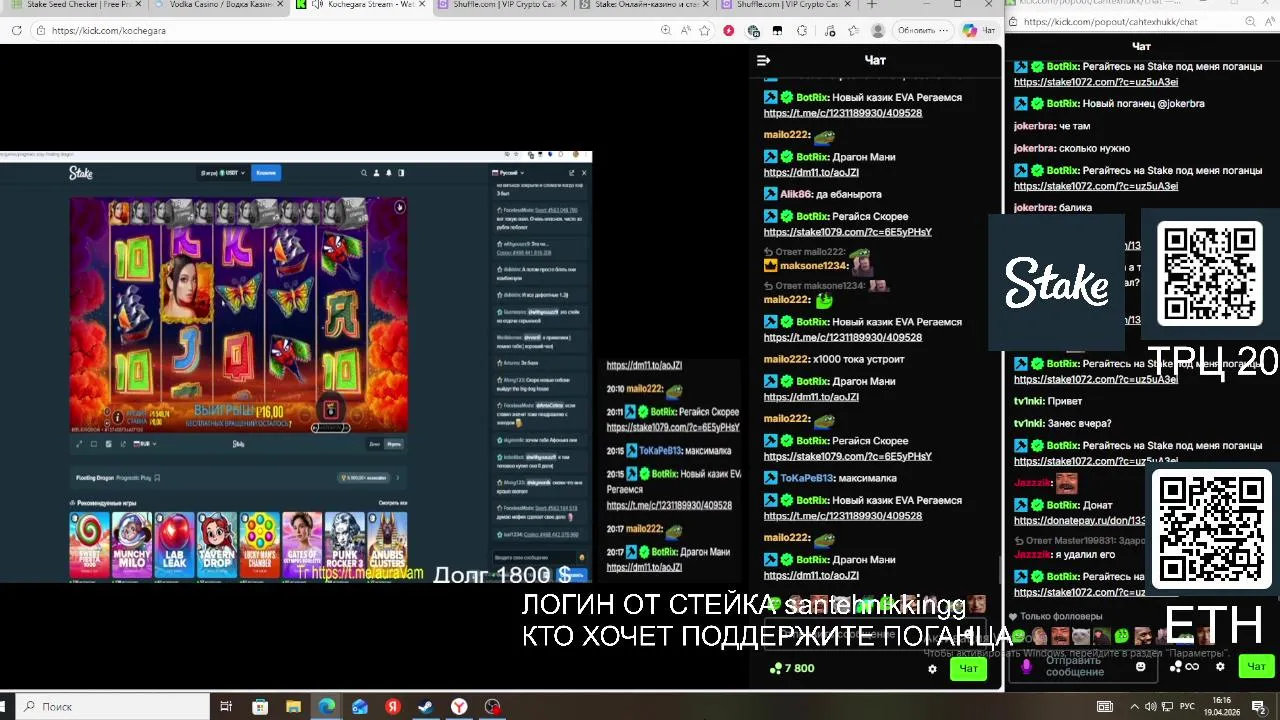This screenshot has height=720, width=1280.
Task: Add page to favorites star icon
Action: pos(705,30)
